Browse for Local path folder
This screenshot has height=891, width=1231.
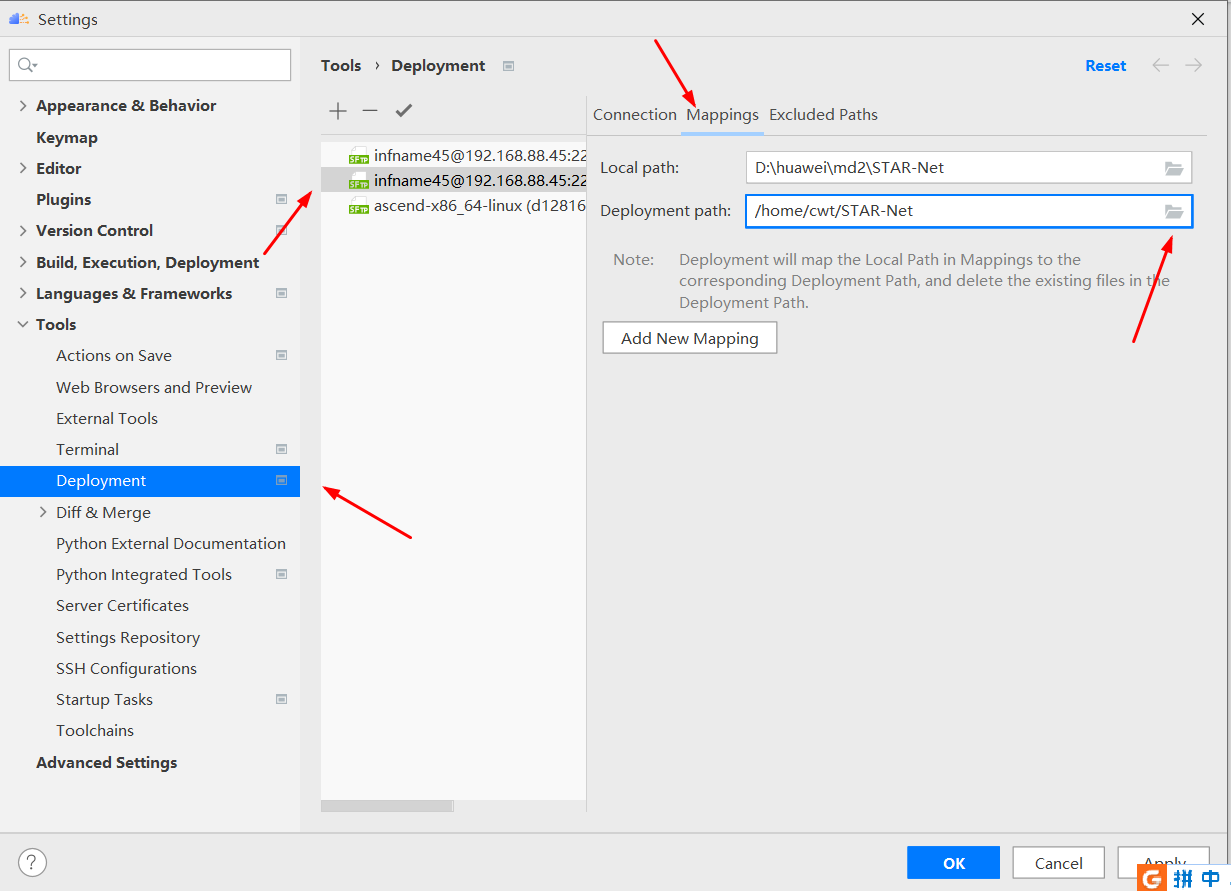coord(1174,168)
